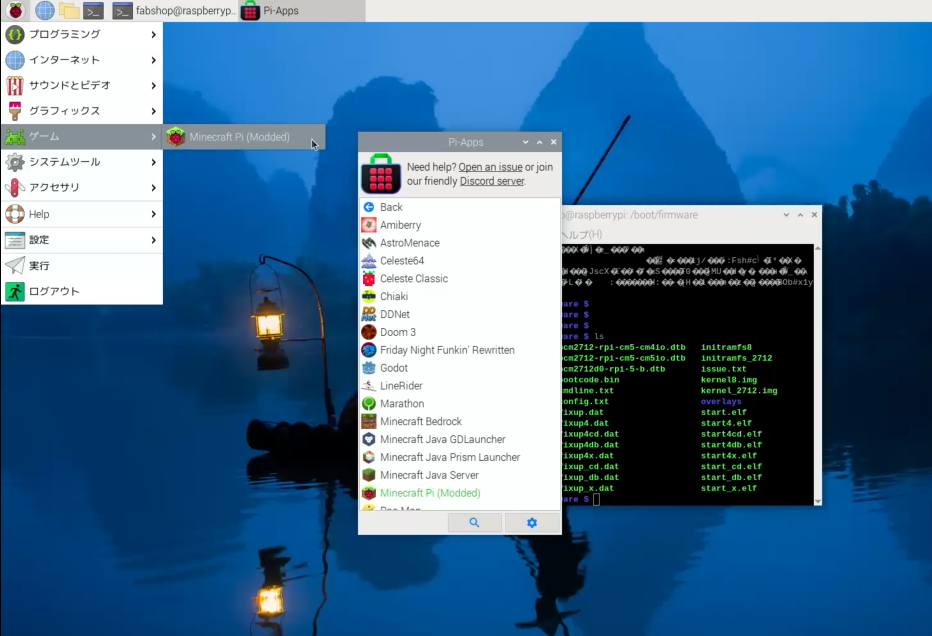Click 'overlays' directory in terminal output
The image size is (932, 636).
pyautogui.click(x=721, y=401)
